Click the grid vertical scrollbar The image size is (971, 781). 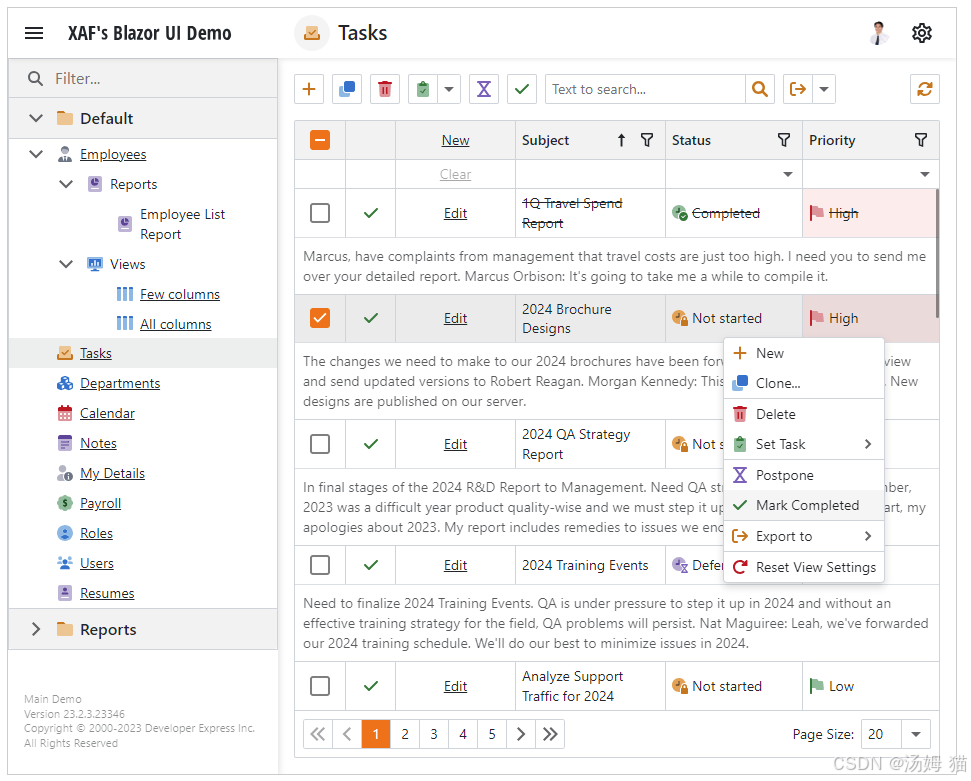pyautogui.click(x=937, y=253)
